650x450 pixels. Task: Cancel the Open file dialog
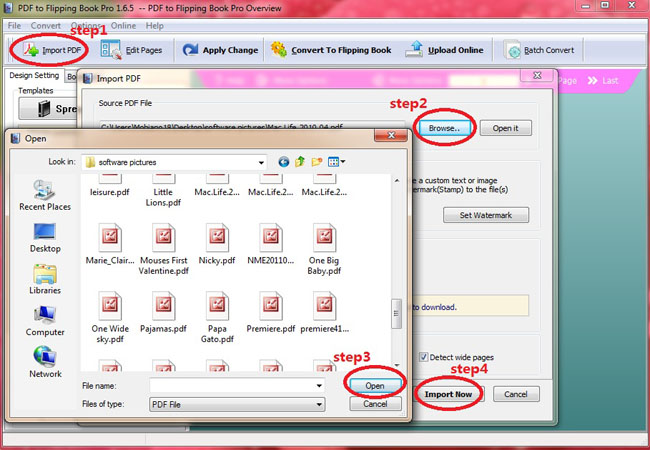tap(375, 404)
